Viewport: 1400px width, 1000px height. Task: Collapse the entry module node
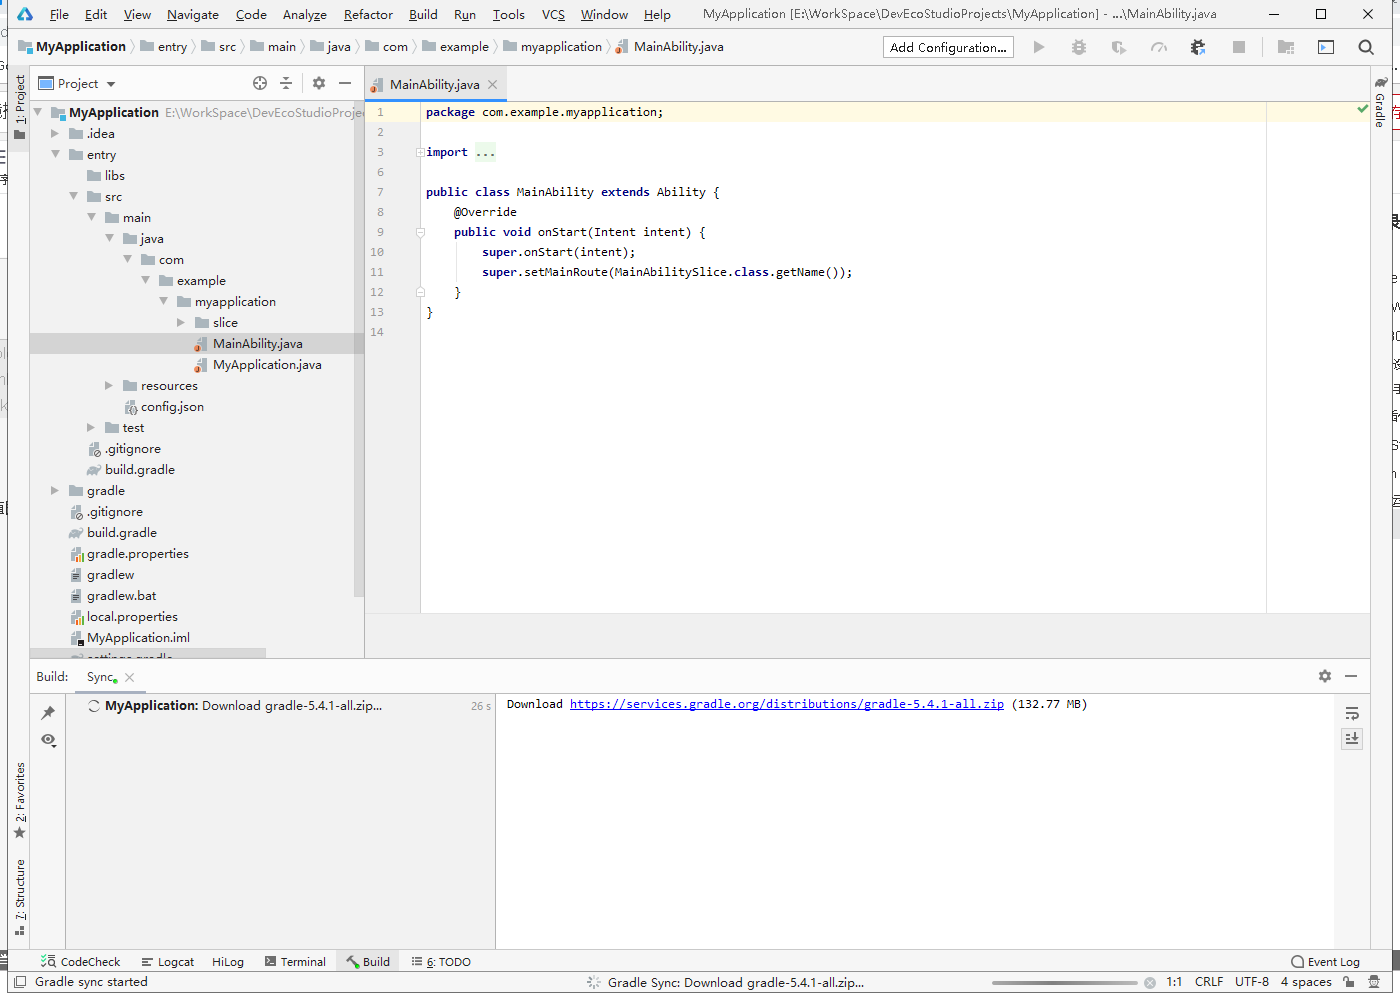tap(56, 154)
